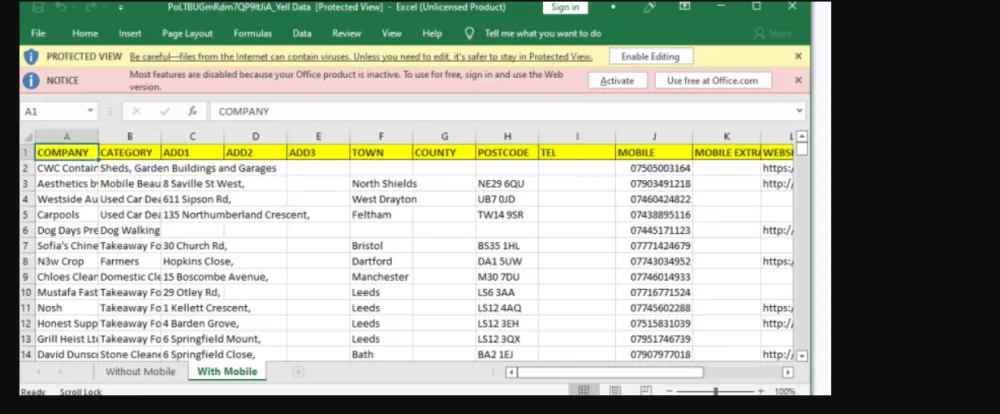Click the pen icon next to Sign in

[x=650, y=7]
